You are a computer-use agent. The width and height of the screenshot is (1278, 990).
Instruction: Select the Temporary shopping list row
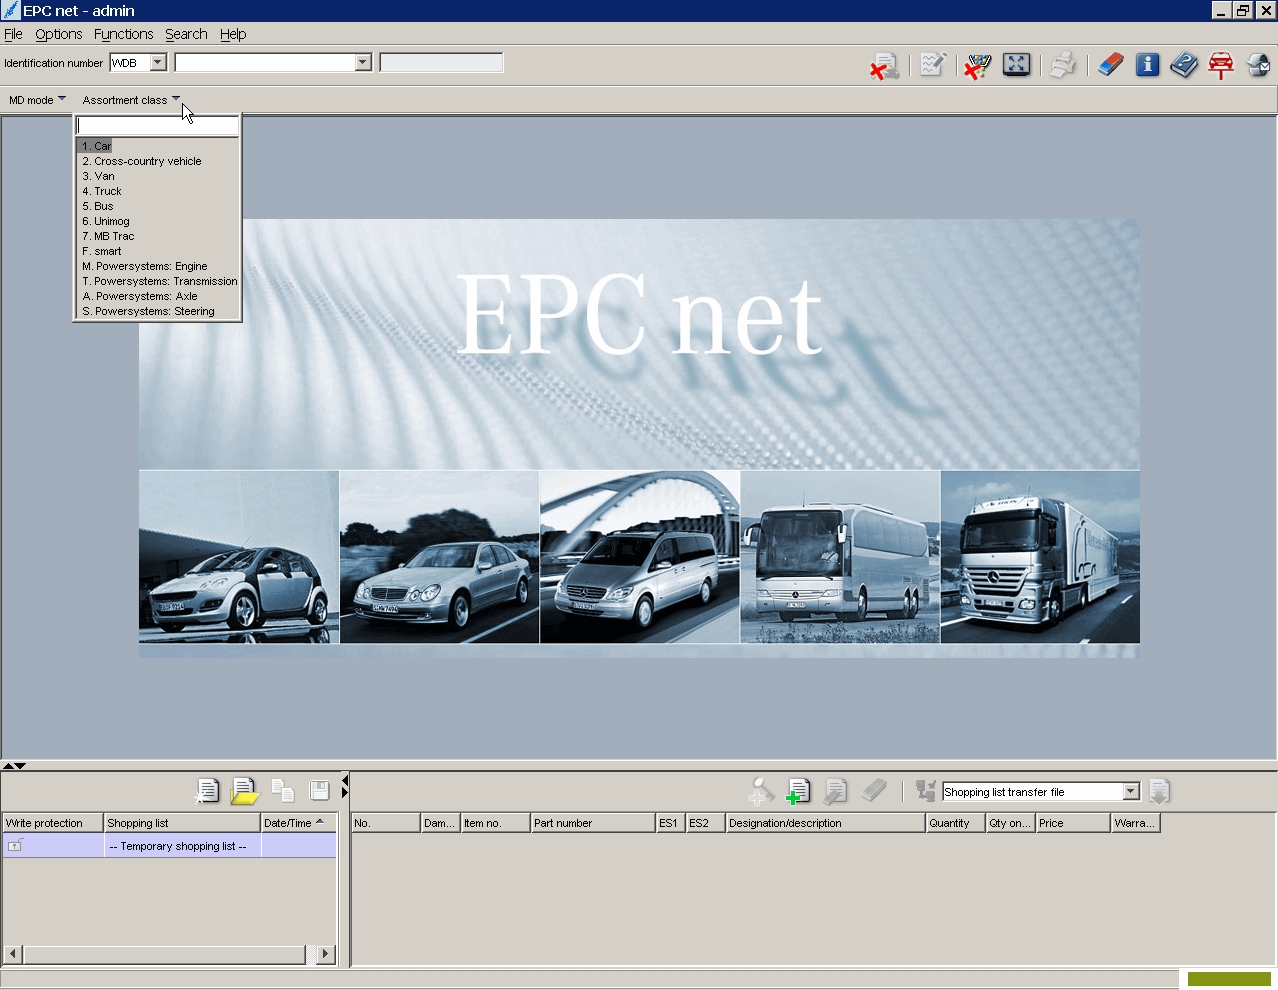pos(169,846)
